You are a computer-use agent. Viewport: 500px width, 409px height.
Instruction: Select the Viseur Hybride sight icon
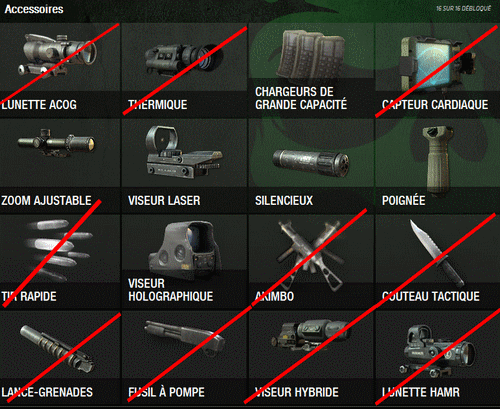[311, 335]
